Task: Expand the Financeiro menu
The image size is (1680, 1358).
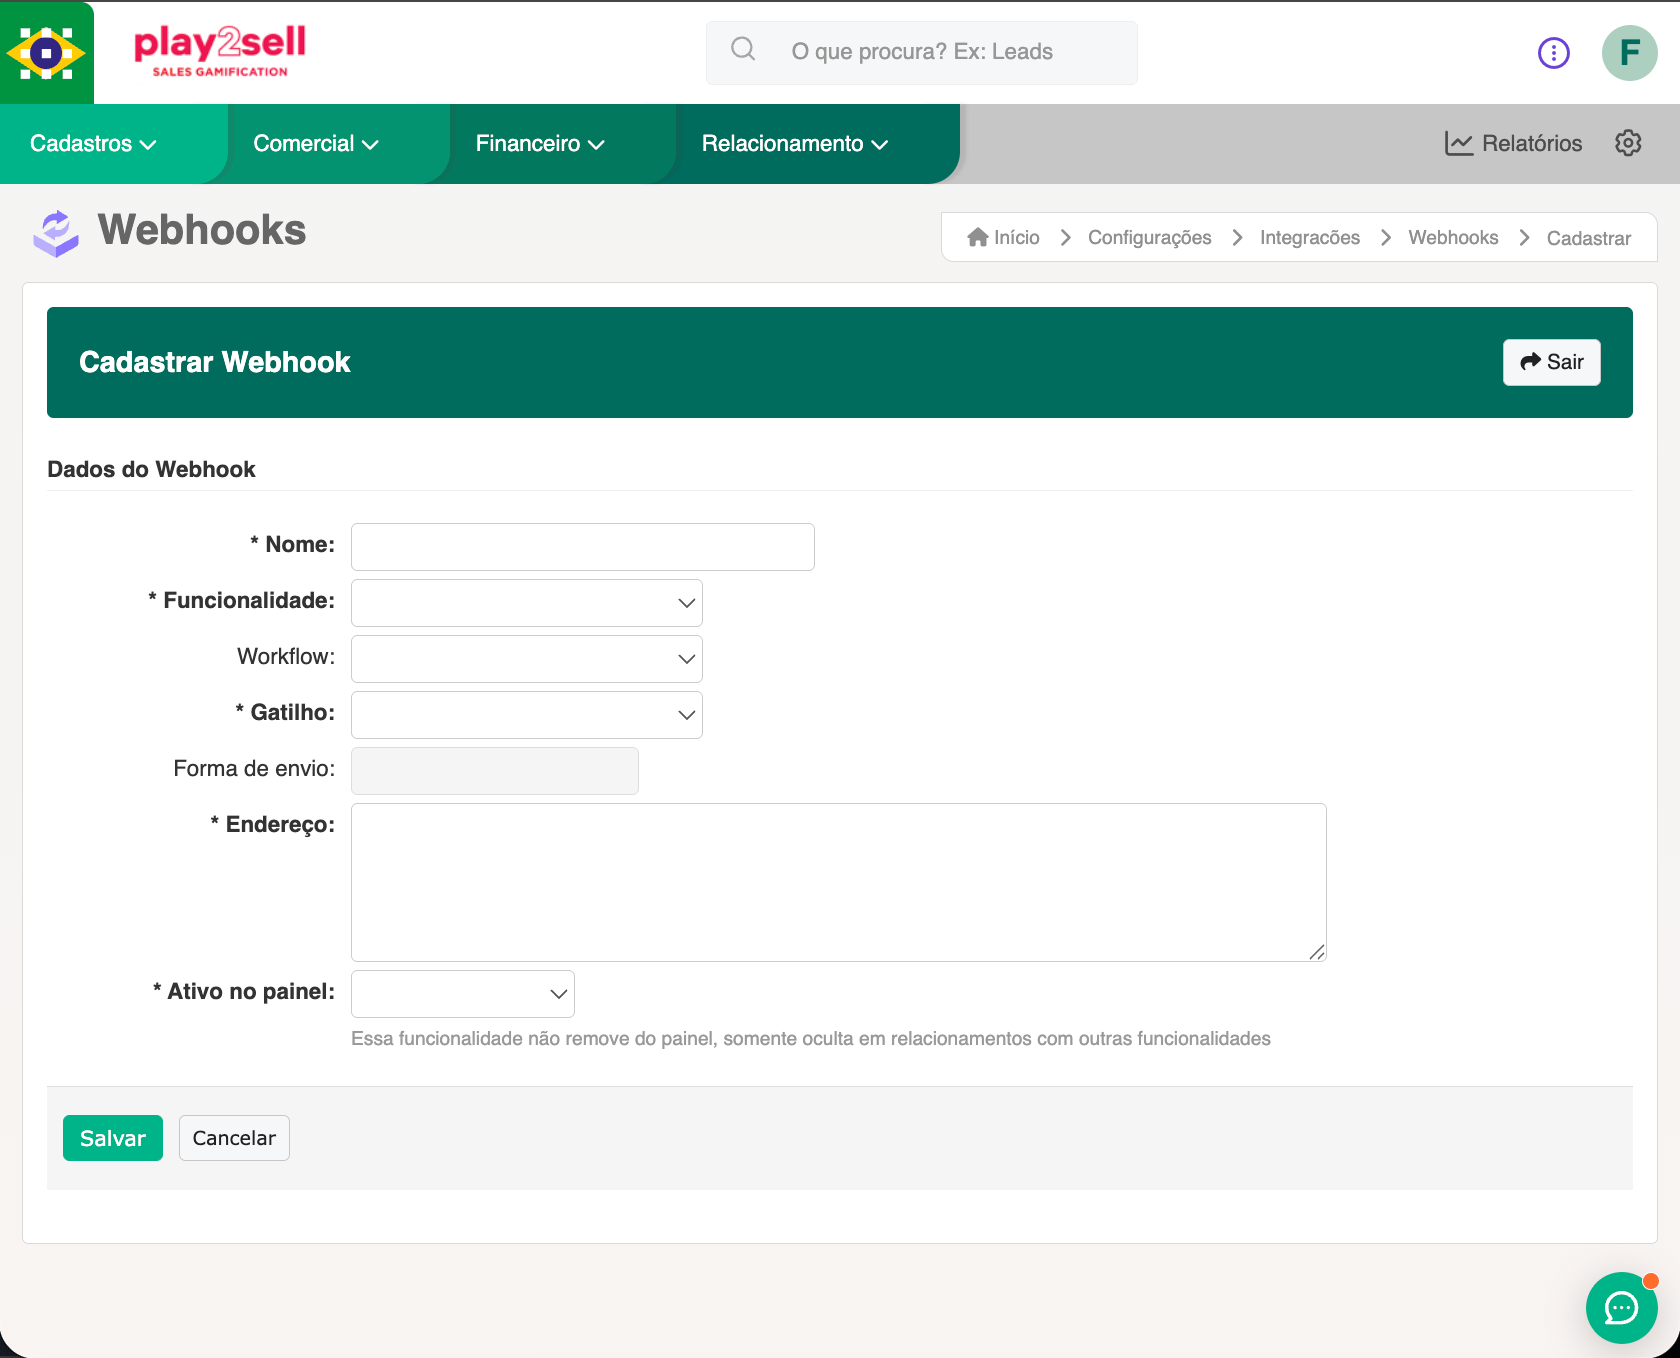Action: pos(540,143)
